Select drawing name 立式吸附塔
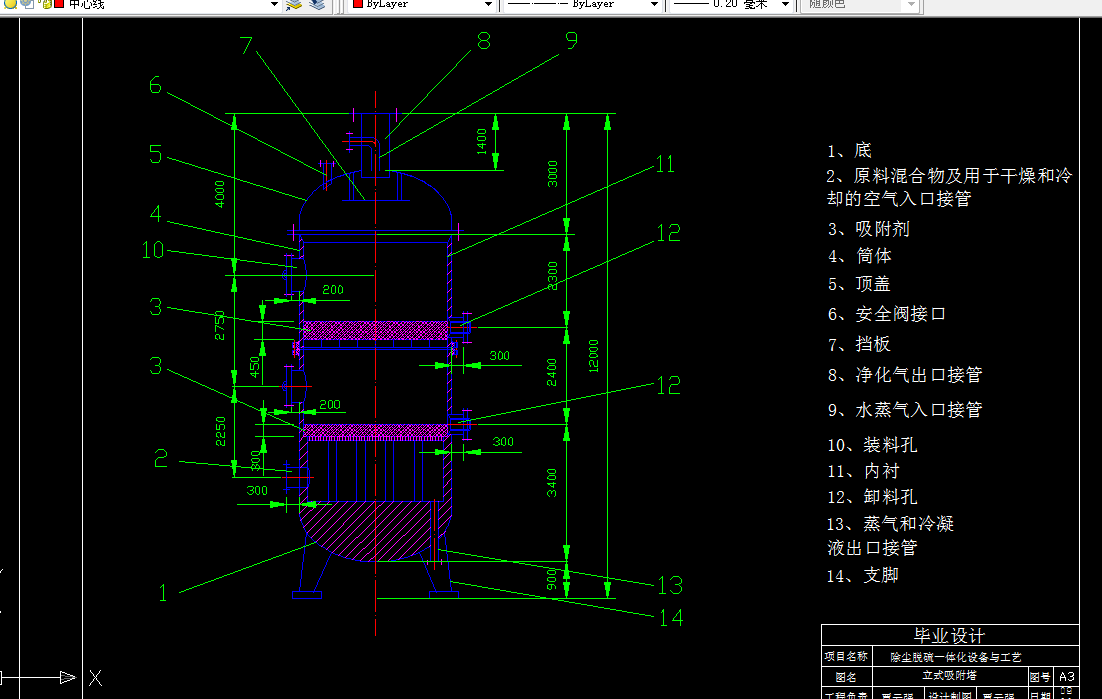Image resolution: width=1102 pixels, height=699 pixels. [x=949, y=675]
